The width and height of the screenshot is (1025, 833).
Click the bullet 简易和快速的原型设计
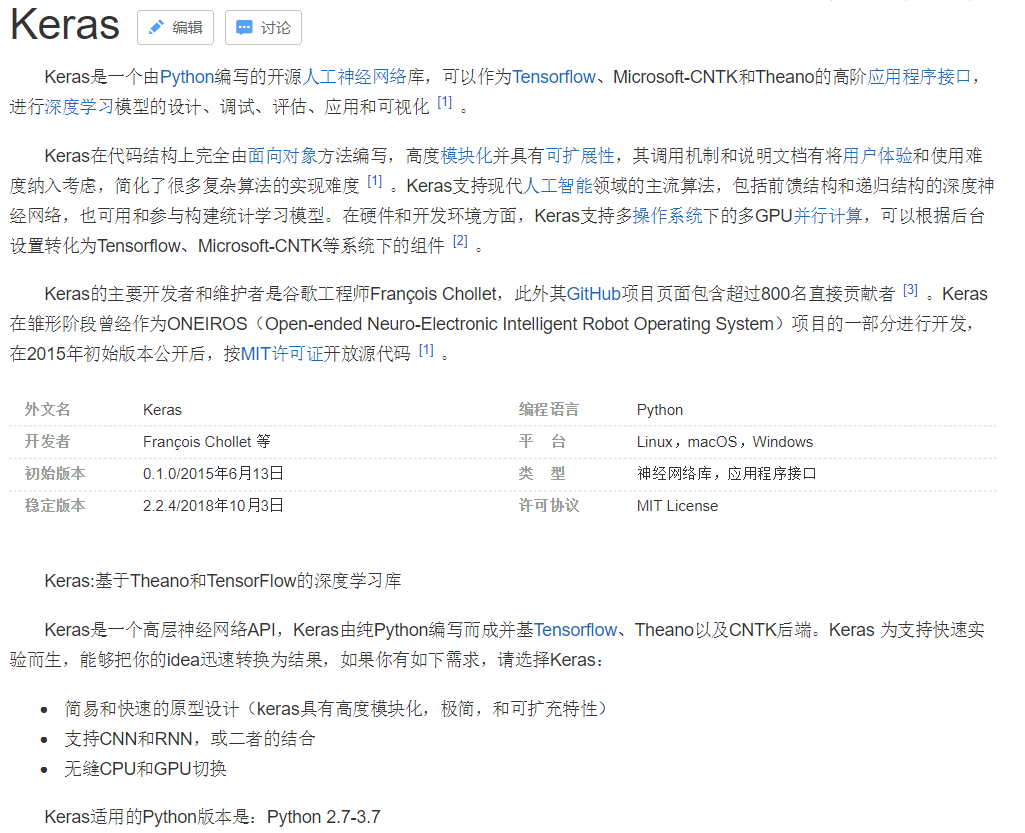pos(335,709)
